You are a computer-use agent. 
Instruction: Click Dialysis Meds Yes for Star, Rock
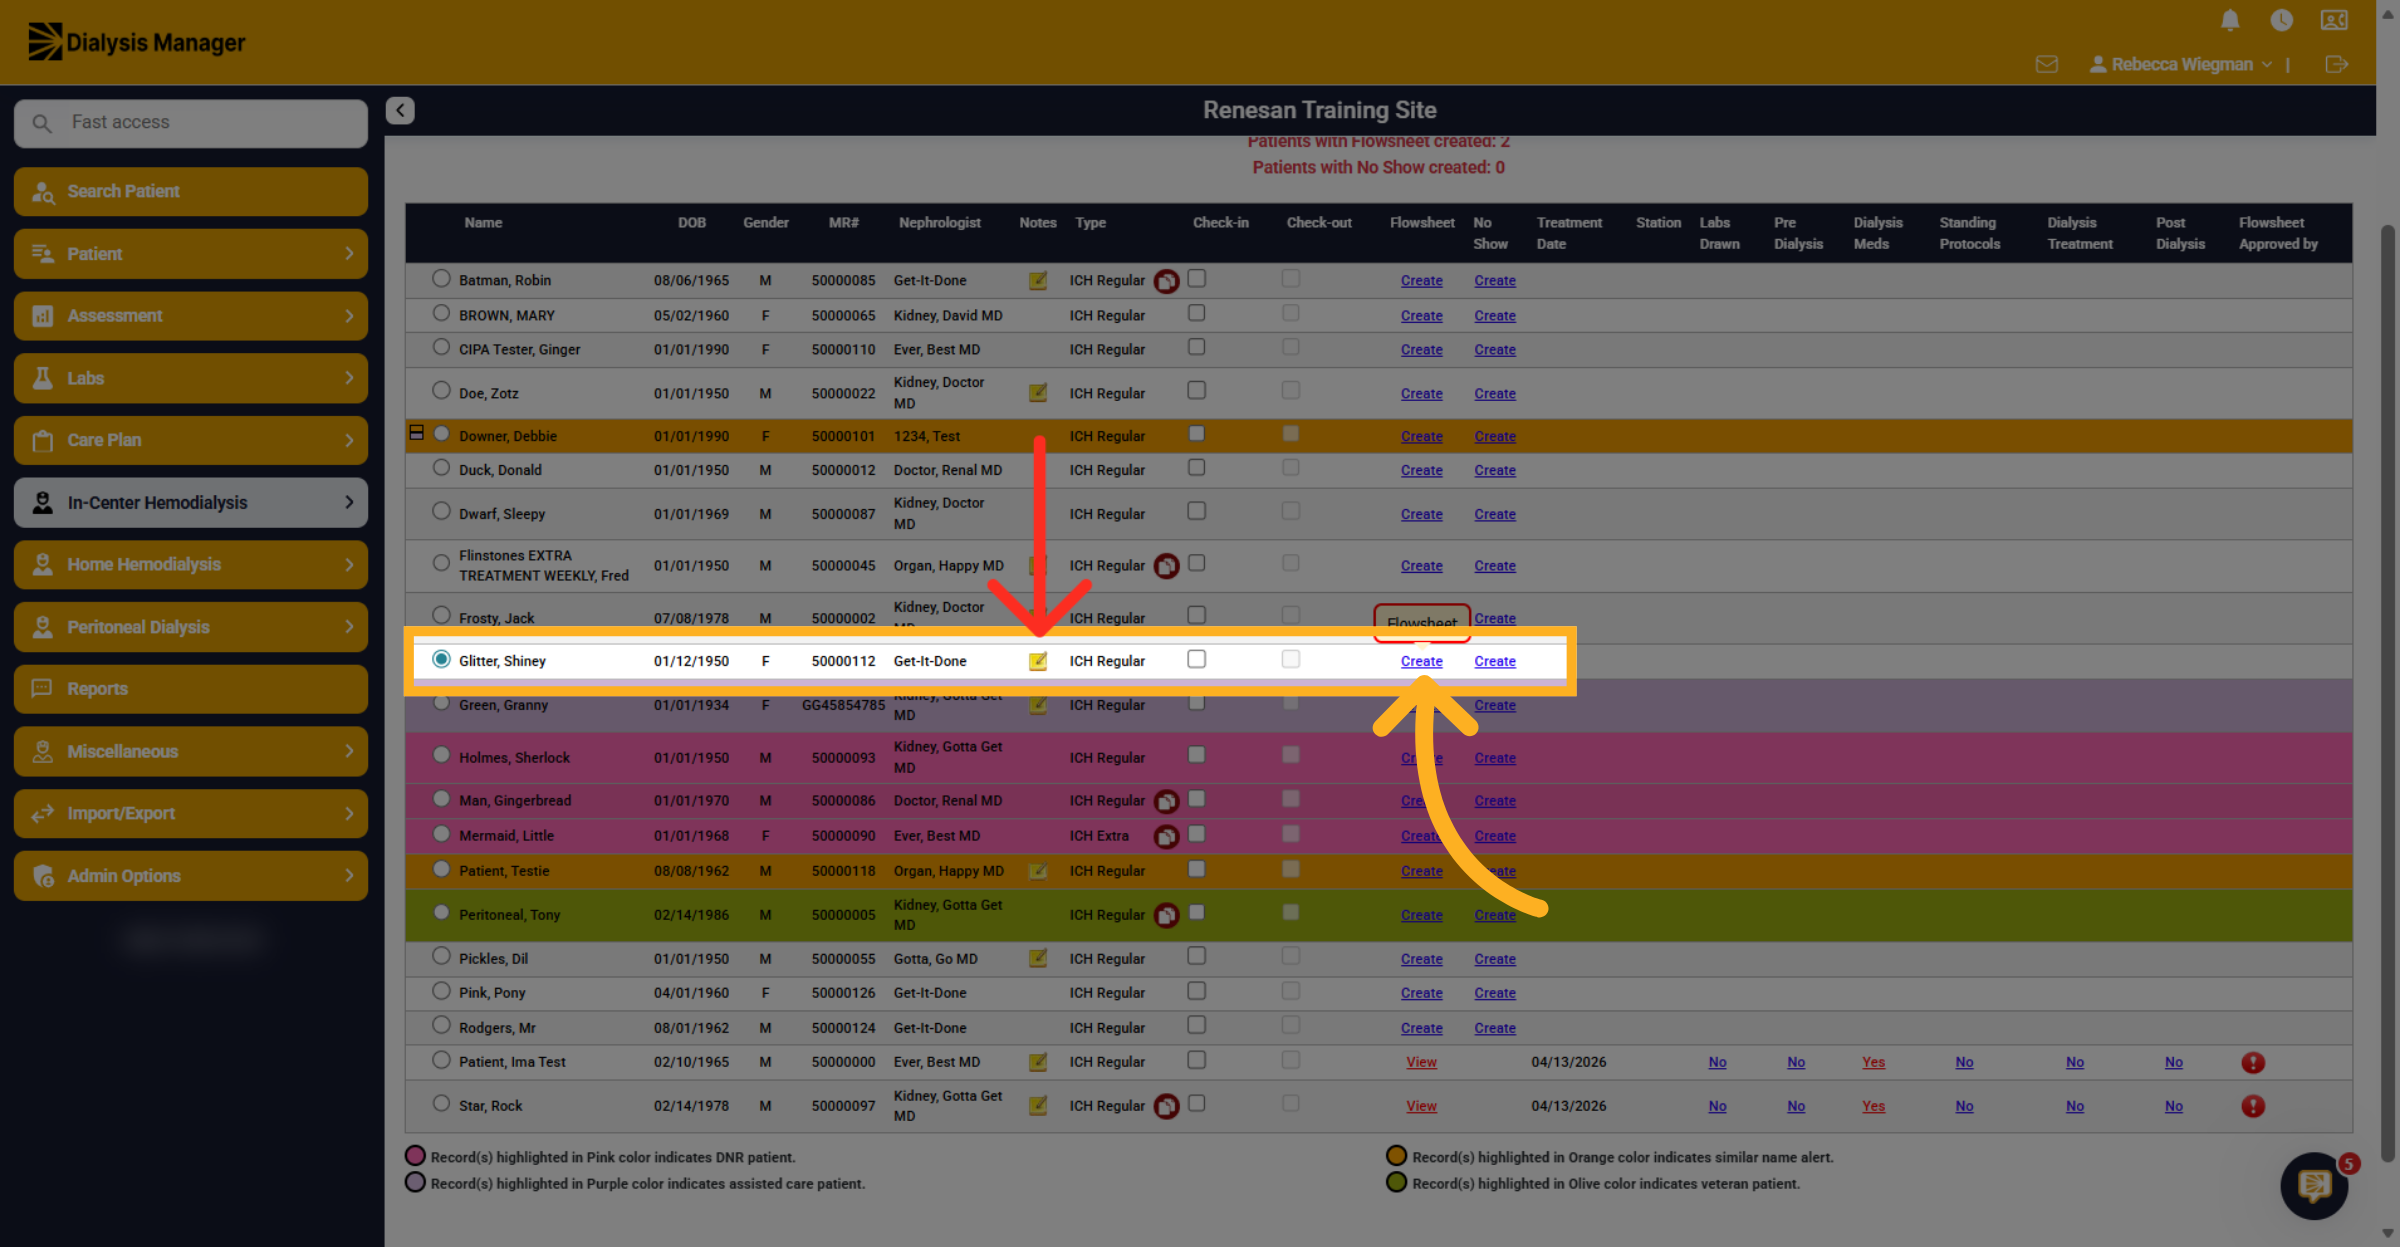click(1873, 1106)
